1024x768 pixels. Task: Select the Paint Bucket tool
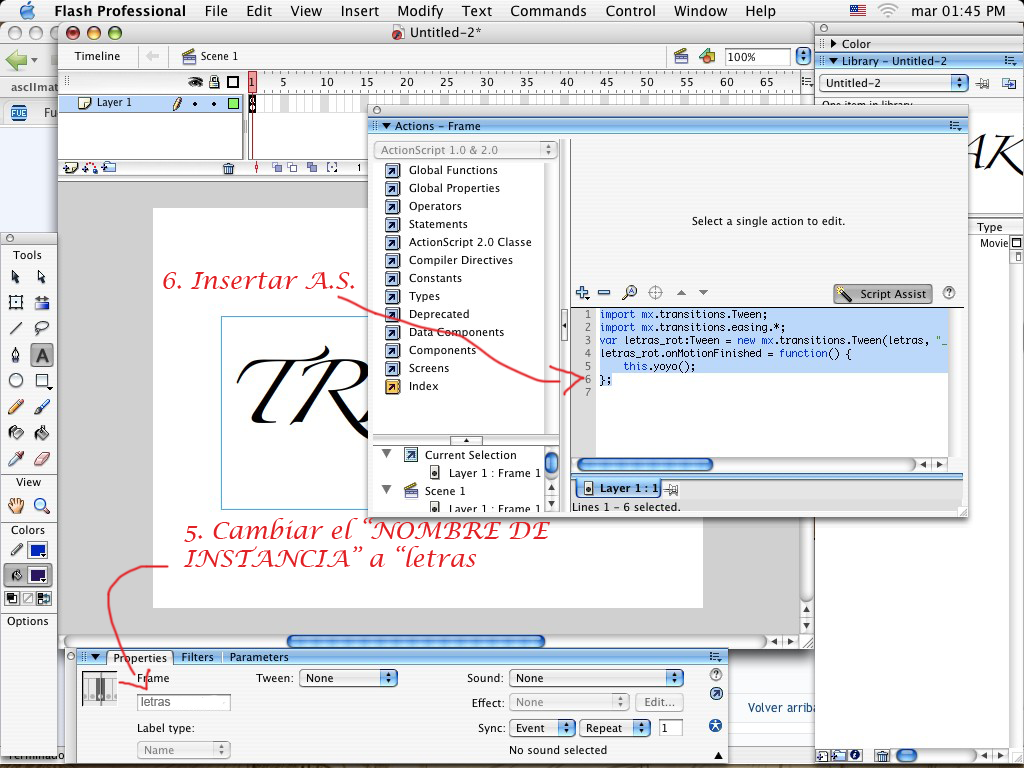pos(42,432)
